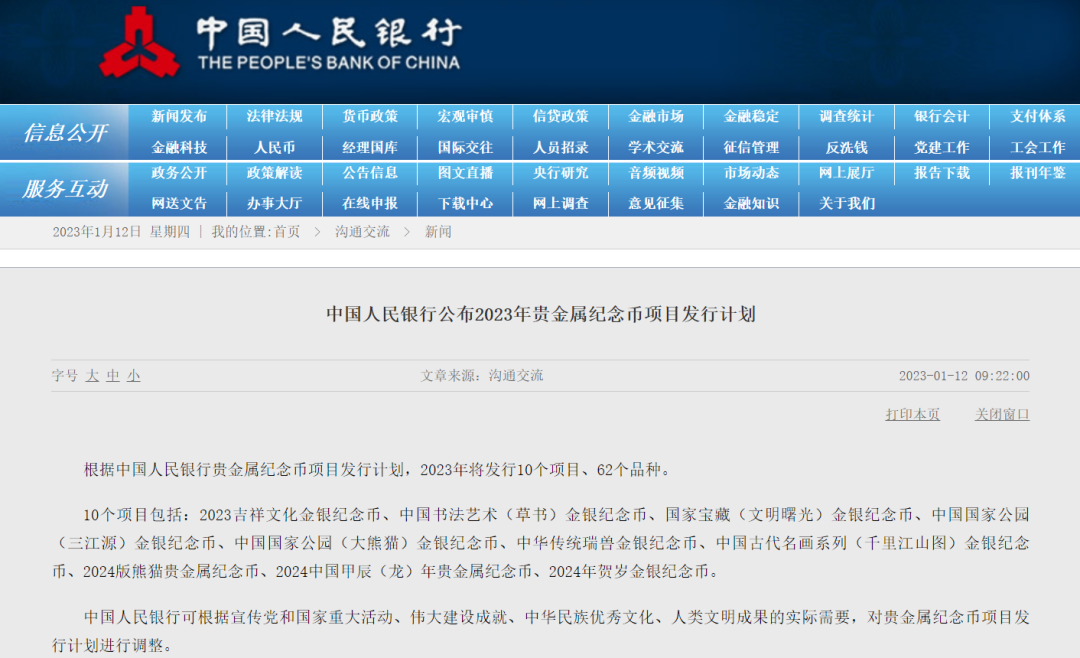Choose the 在线申报 link
This screenshot has height=658, width=1080.
click(x=370, y=204)
